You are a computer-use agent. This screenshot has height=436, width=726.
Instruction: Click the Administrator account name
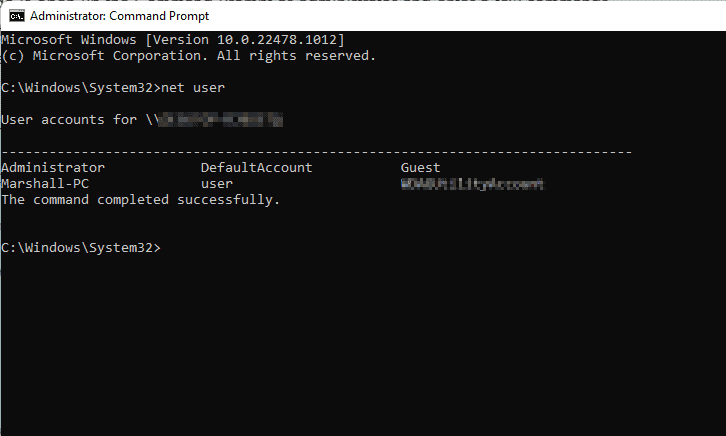tap(53, 168)
